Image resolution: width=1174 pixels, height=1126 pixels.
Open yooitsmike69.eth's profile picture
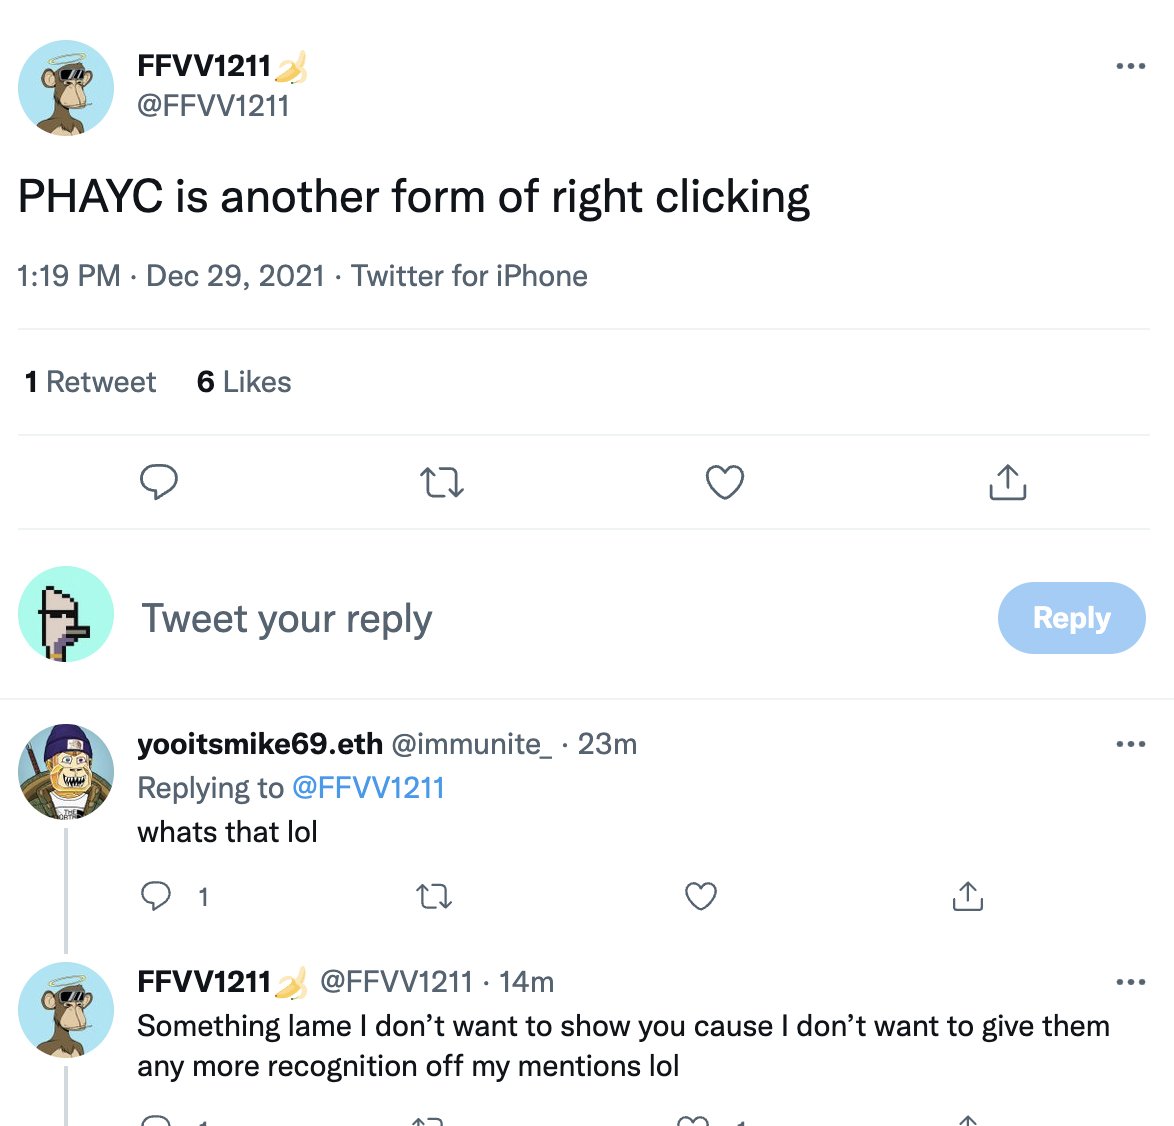point(66,771)
